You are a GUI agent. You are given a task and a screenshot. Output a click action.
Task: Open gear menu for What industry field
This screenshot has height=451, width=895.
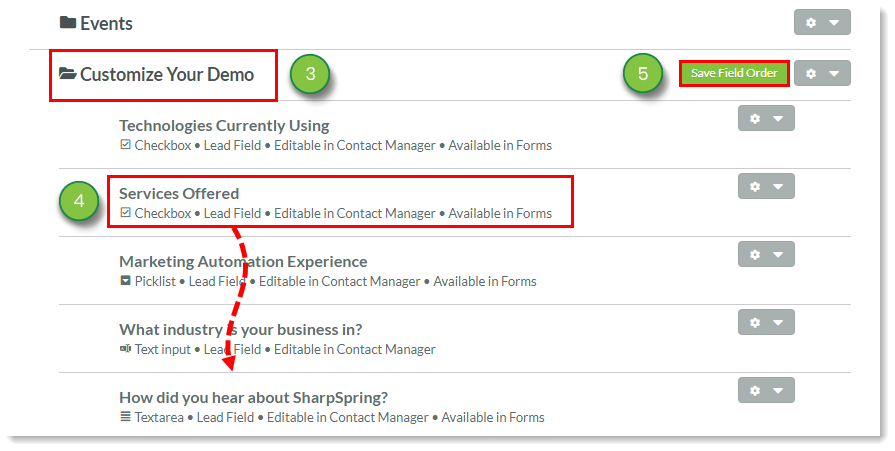[x=766, y=322]
